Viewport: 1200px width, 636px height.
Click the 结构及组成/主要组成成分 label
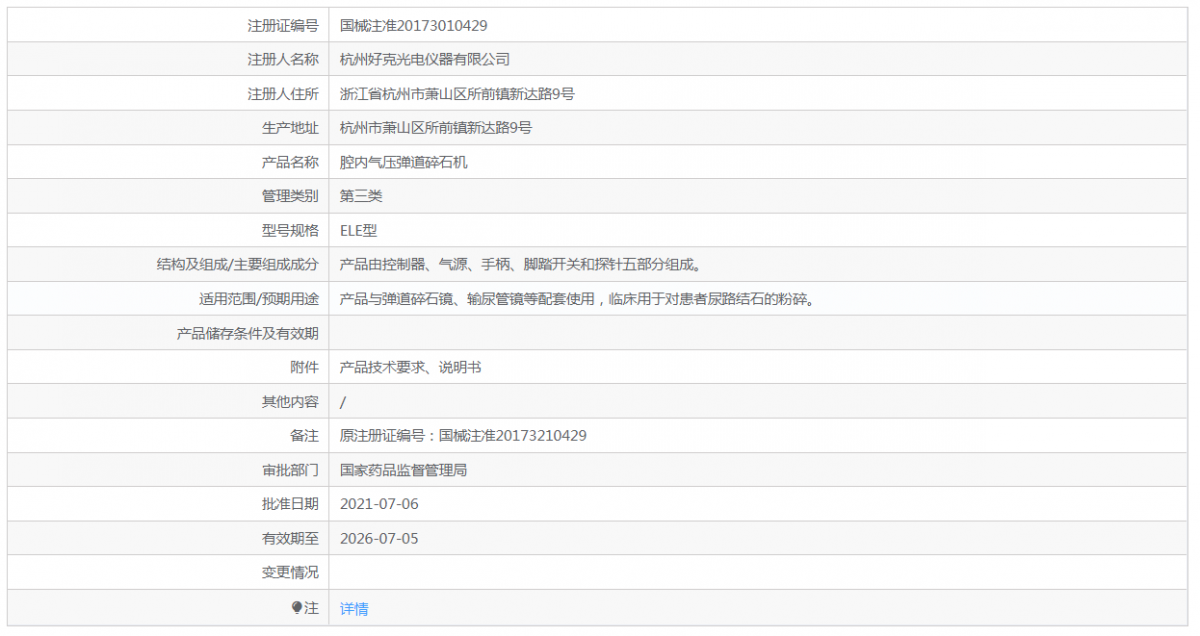[238, 265]
